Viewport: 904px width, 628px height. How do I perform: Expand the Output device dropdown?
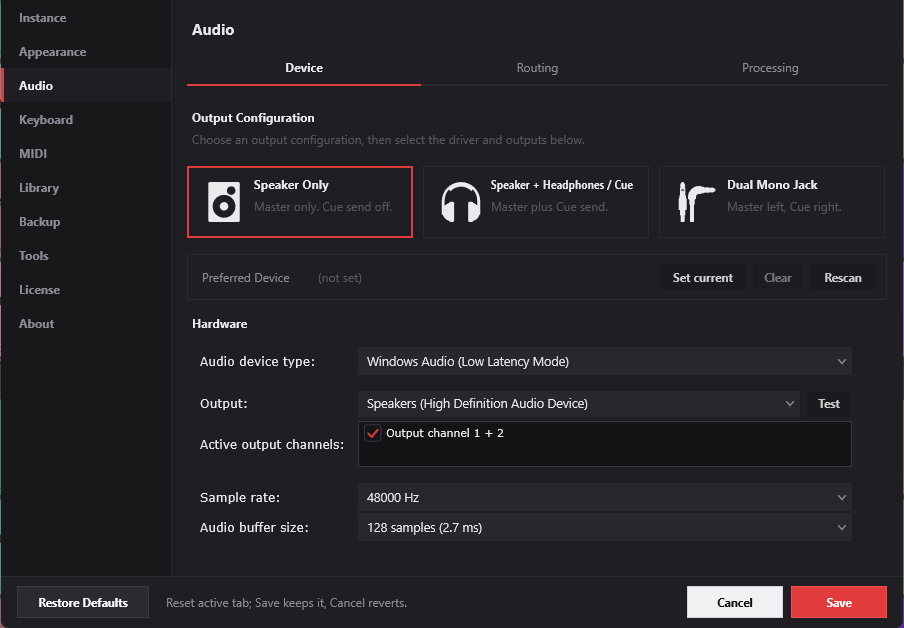pyautogui.click(x=579, y=404)
